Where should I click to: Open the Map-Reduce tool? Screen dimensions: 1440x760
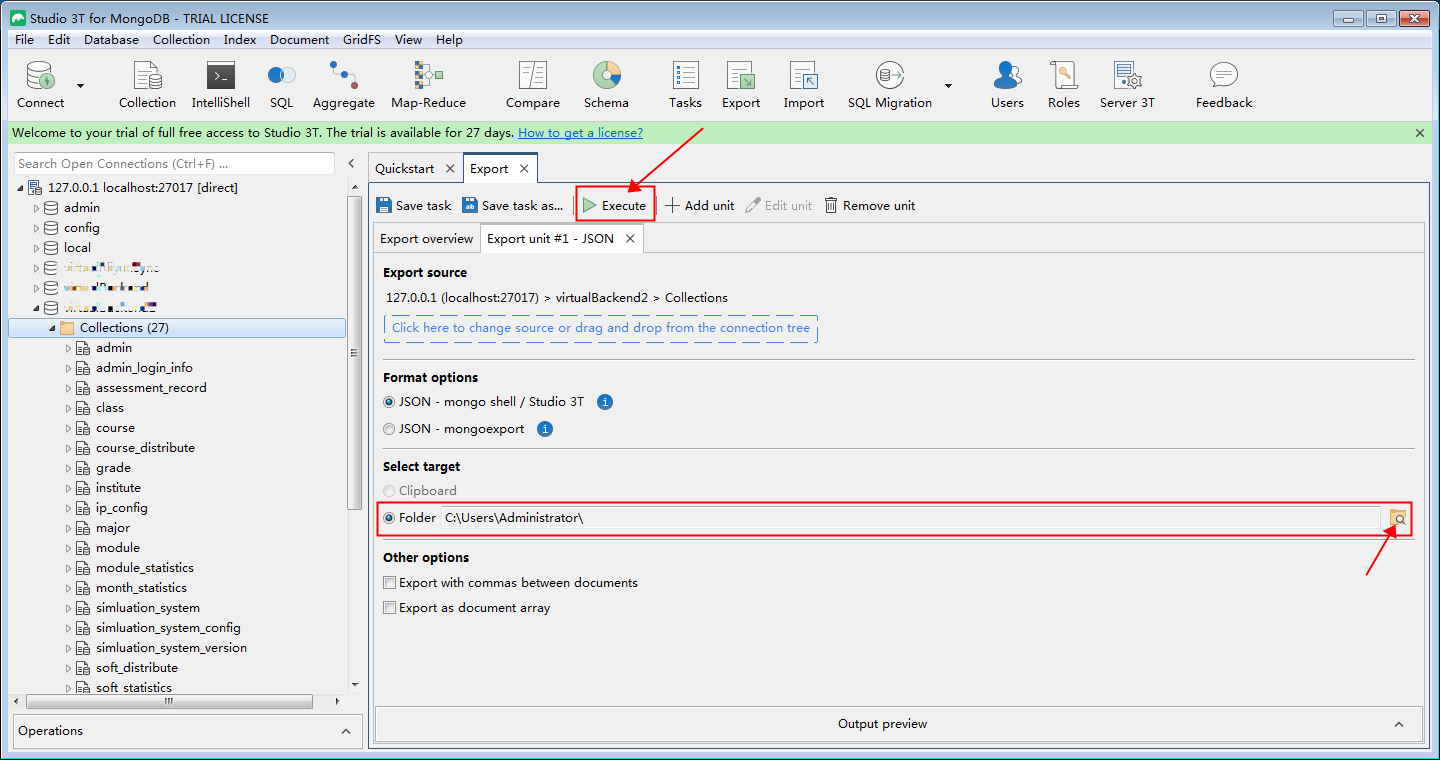pyautogui.click(x=428, y=85)
